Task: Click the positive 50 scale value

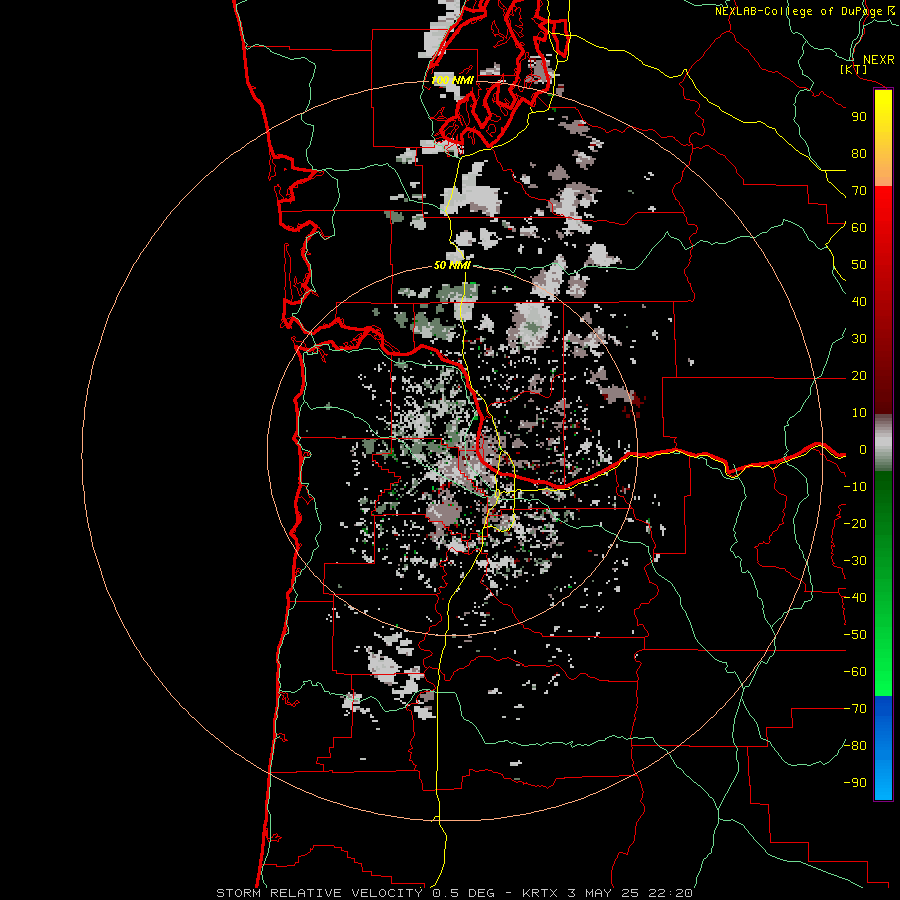Action: tap(859, 265)
